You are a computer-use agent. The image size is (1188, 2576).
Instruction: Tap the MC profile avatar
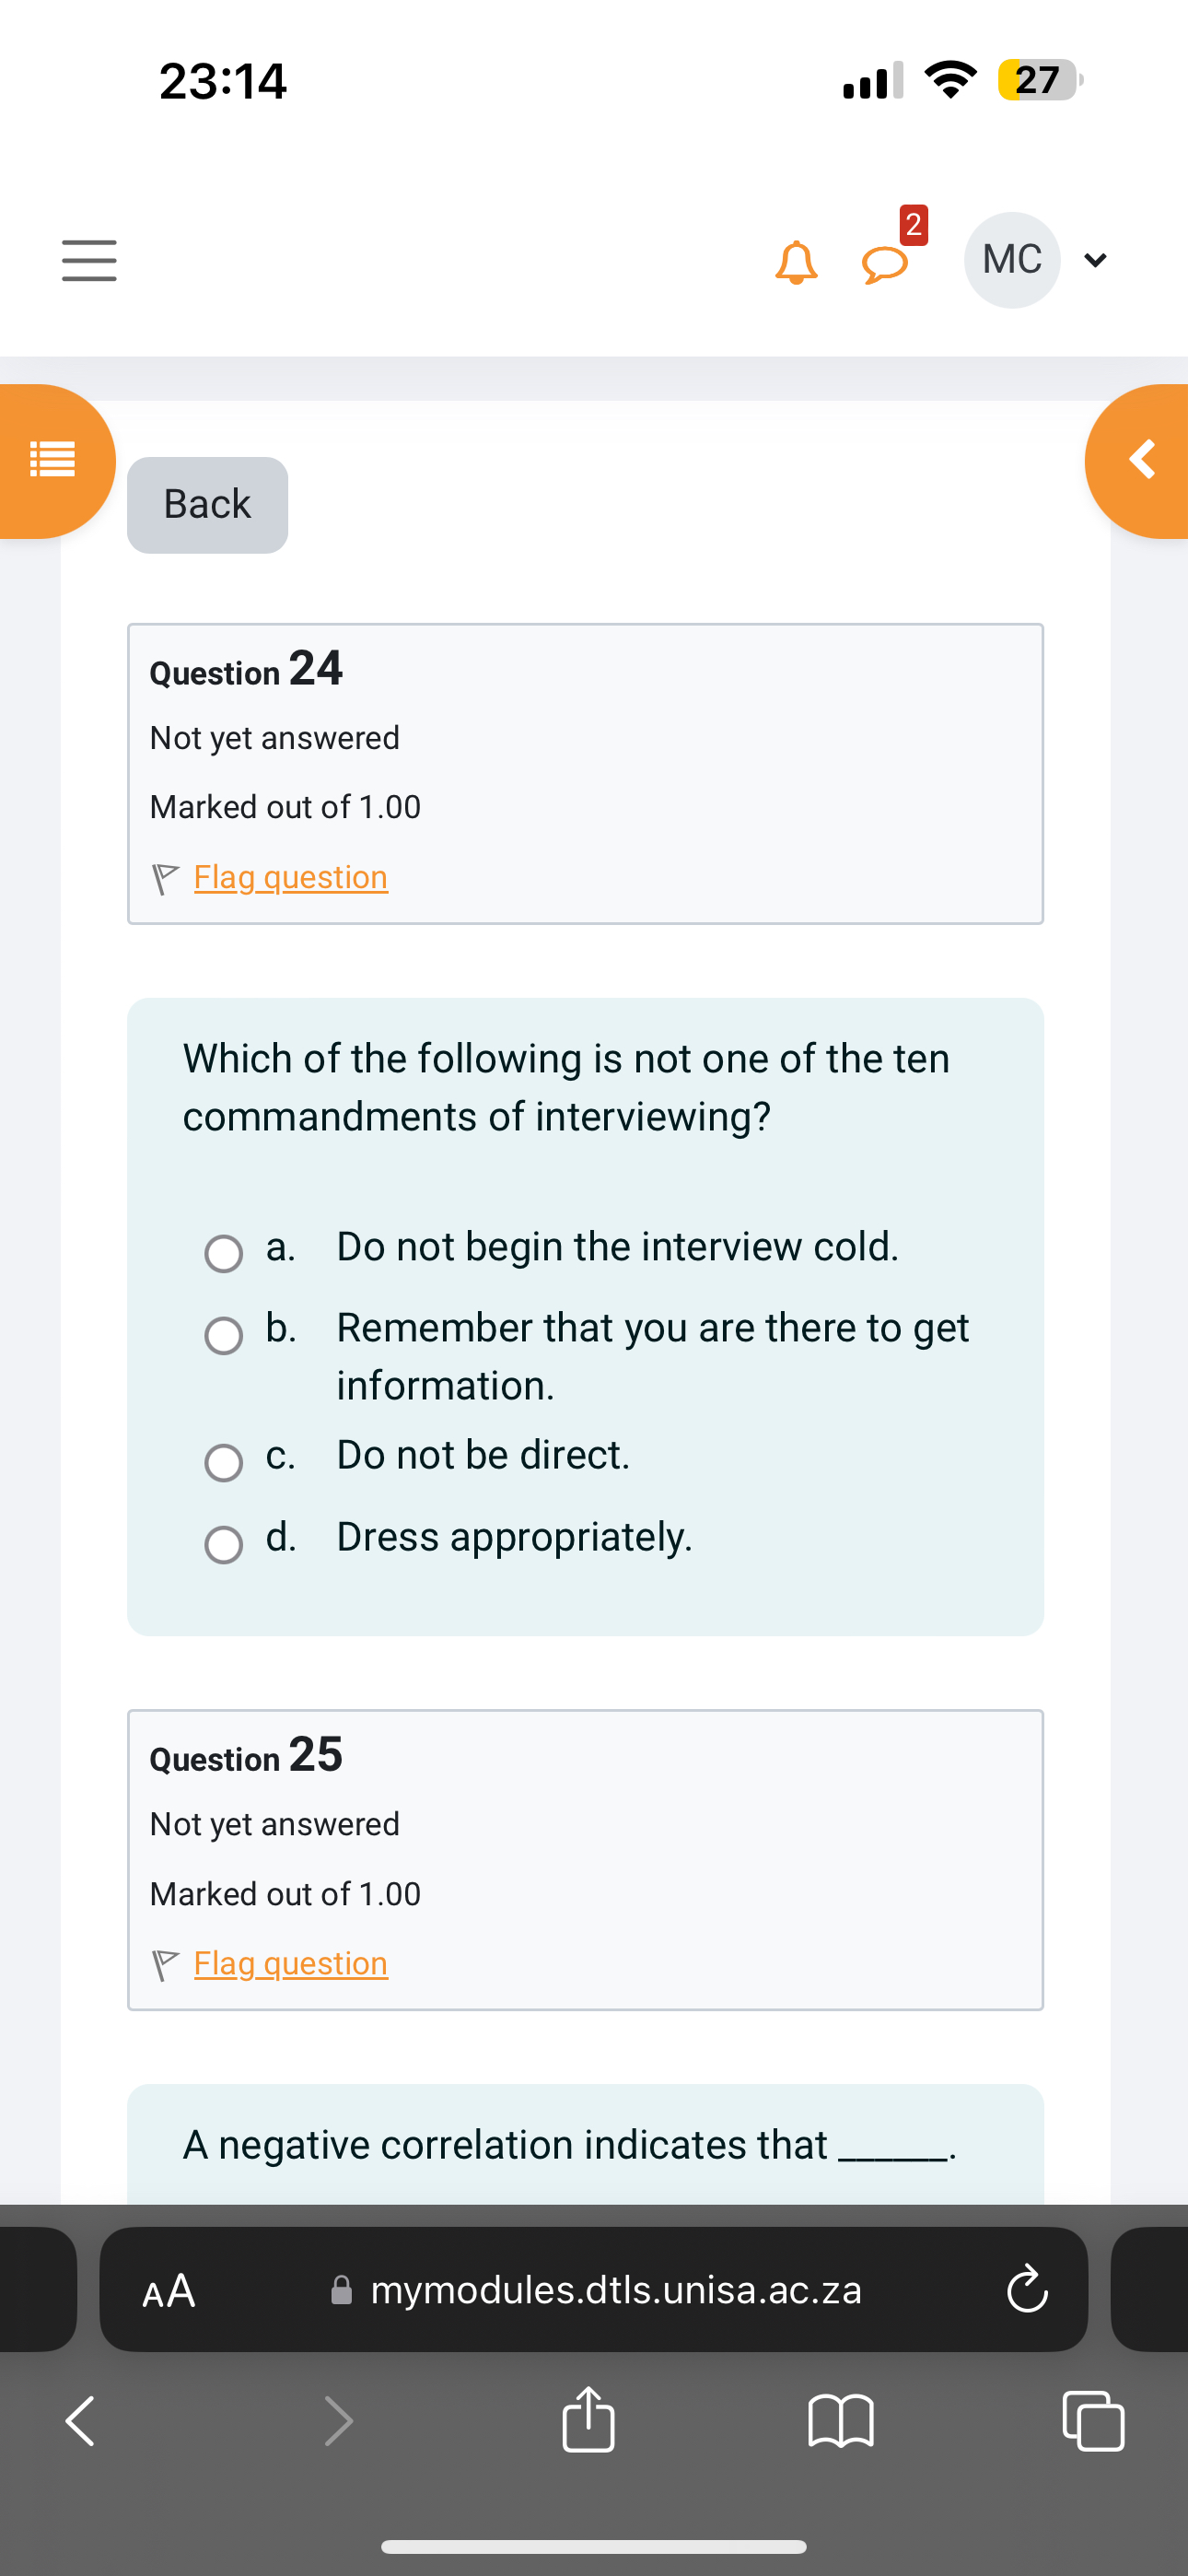coord(1012,260)
